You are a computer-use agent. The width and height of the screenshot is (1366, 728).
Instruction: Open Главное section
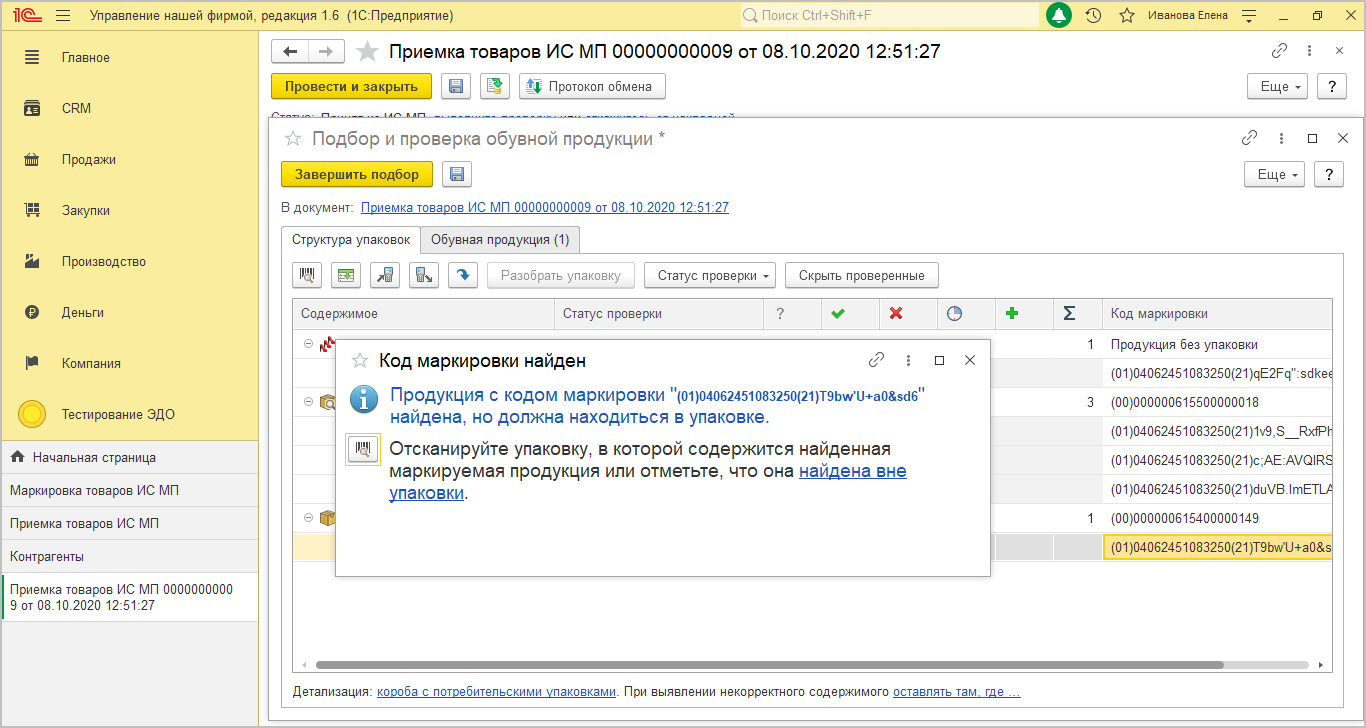(x=129, y=57)
